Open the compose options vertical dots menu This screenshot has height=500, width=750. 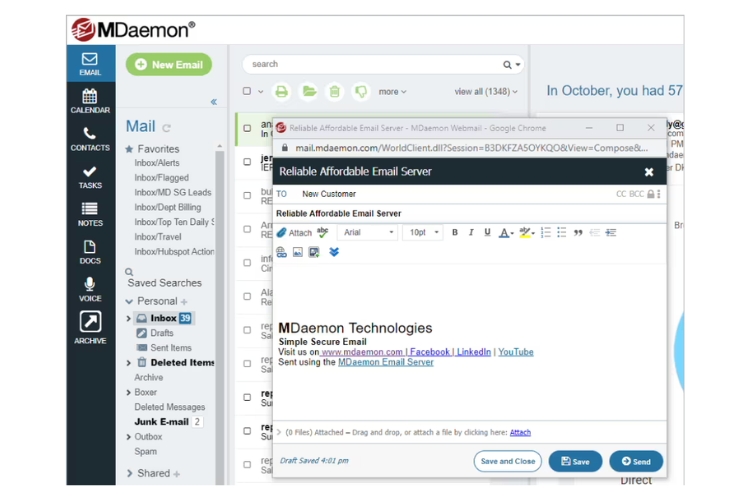pos(659,194)
